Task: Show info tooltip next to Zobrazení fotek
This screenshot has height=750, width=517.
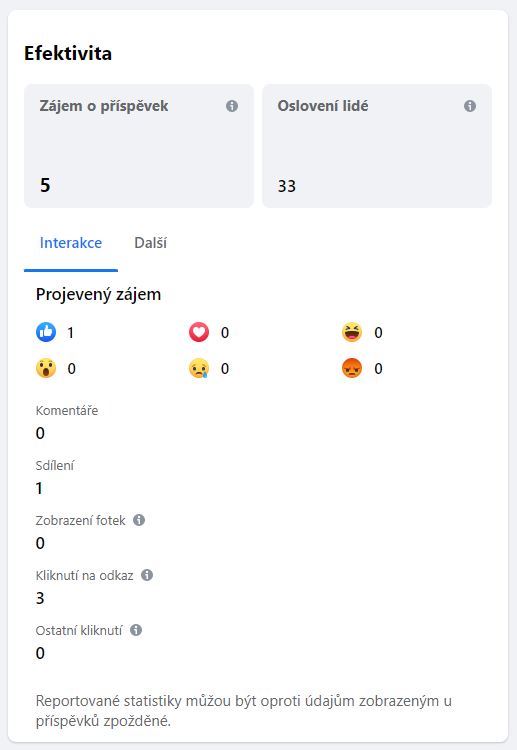Action: click(139, 520)
